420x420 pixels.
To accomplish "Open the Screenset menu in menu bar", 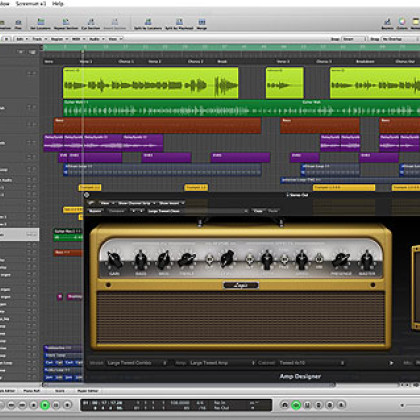I will pos(31,4).
